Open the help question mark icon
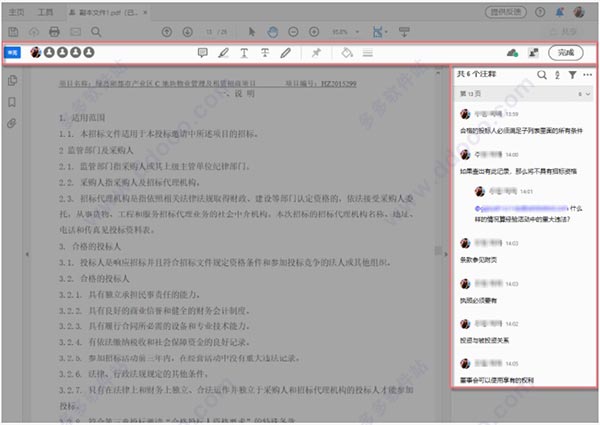This screenshot has width=600, height=425. point(540,12)
